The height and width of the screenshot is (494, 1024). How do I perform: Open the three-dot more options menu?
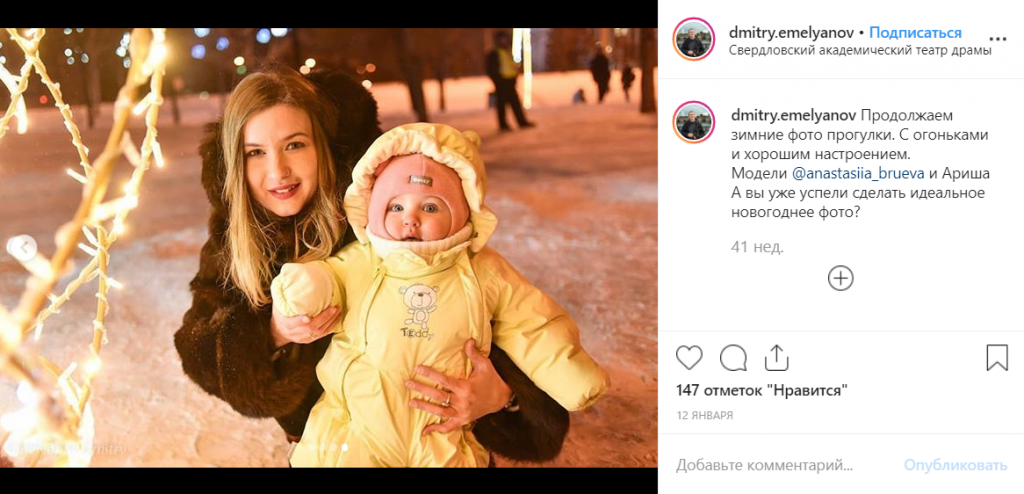998,39
